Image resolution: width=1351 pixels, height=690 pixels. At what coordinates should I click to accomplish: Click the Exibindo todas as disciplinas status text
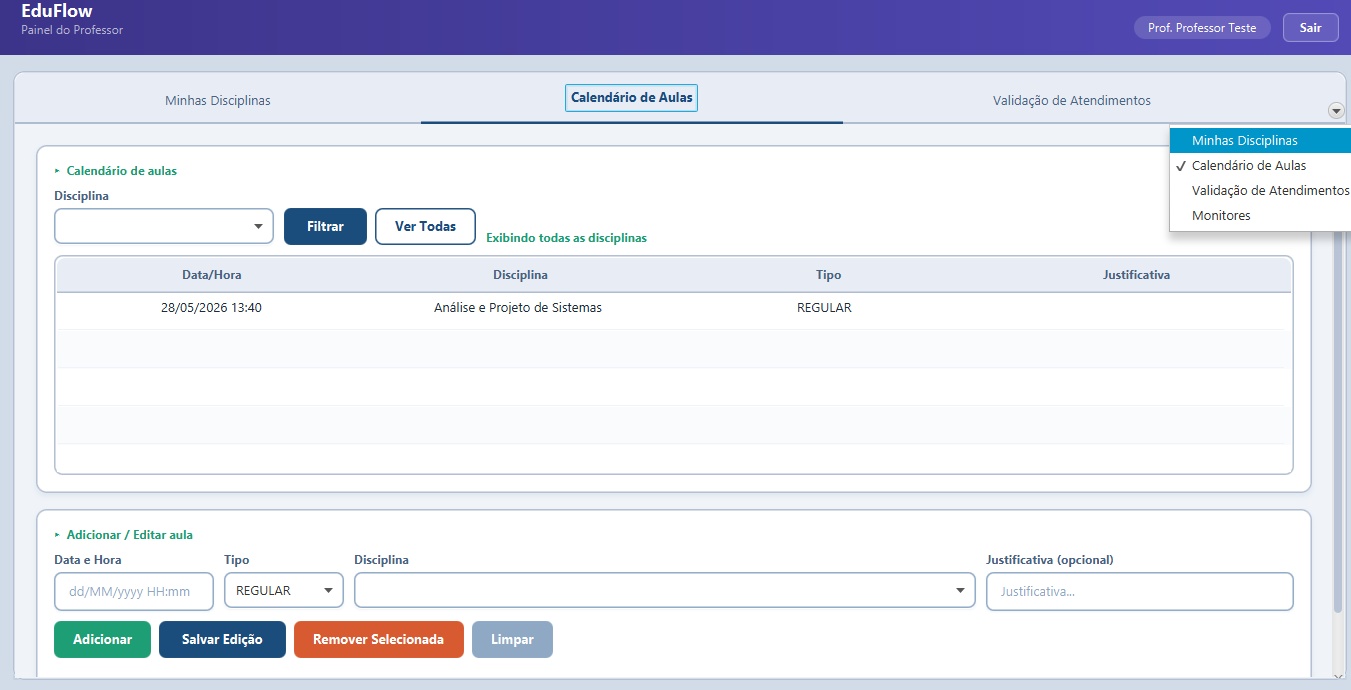[566, 238]
